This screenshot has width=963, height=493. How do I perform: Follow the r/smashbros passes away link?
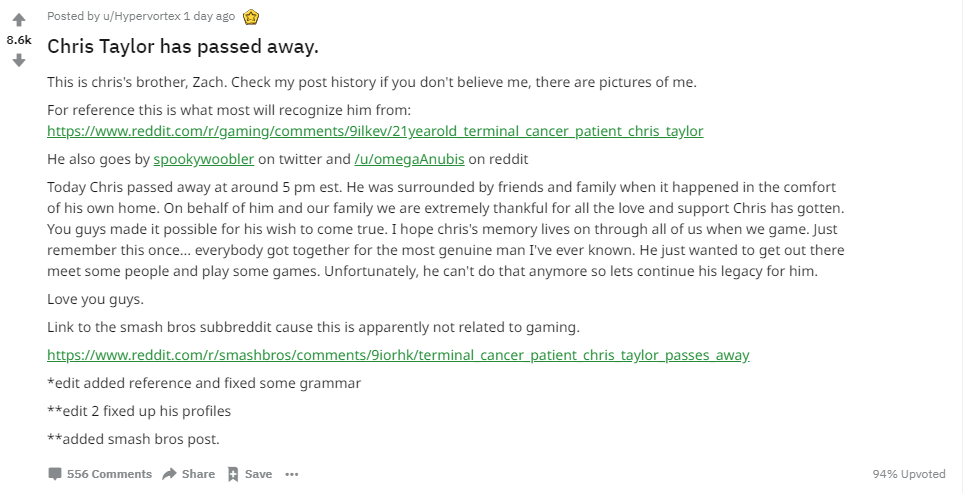(x=398, y=355)
